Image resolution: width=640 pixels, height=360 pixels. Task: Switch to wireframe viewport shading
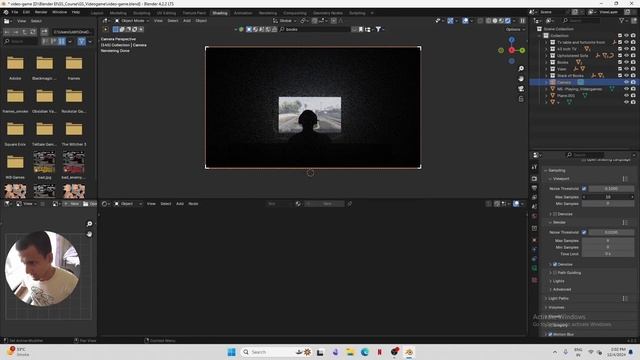tap(489, 20)
